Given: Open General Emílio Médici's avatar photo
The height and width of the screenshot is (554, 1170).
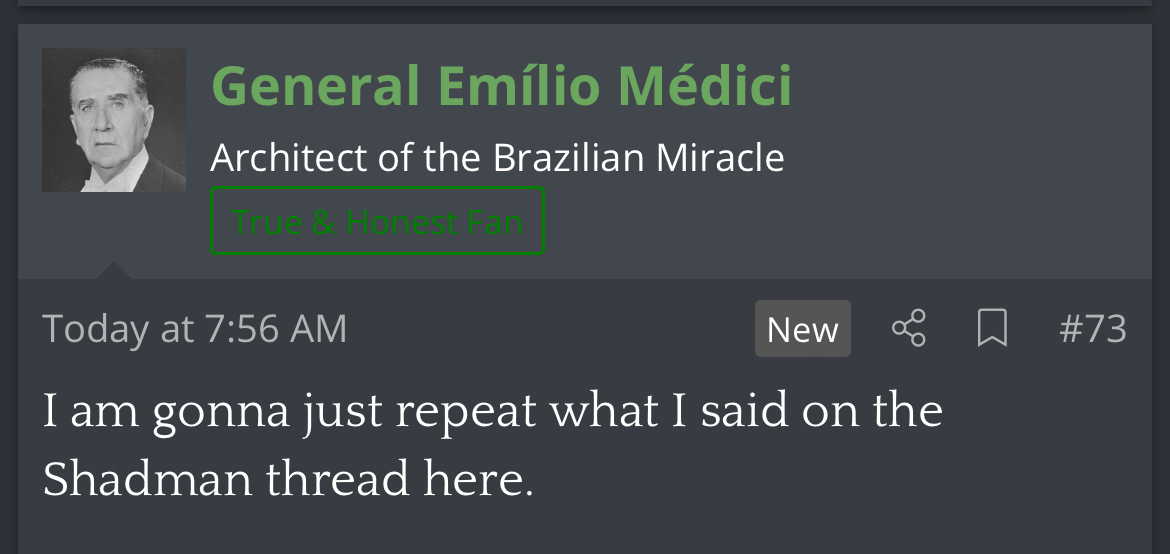Looking at the screenshot, I should (x=114, y=120).
